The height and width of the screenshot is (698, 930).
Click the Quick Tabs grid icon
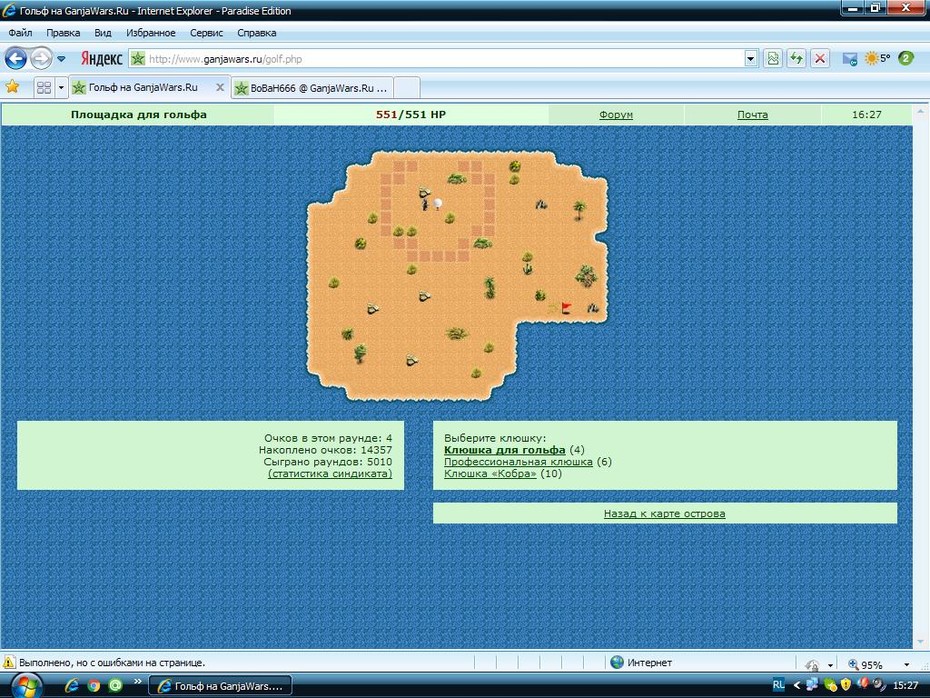43,88
